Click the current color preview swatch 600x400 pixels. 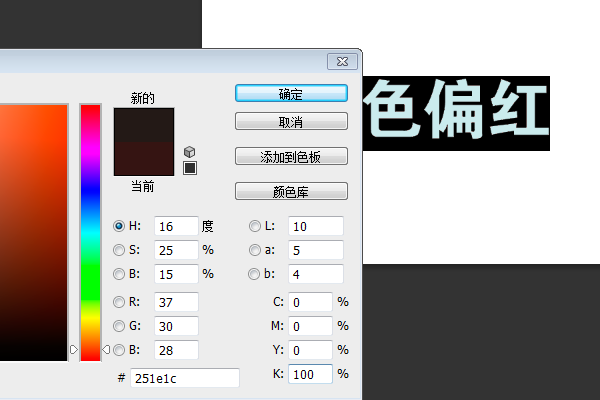[x=144, y=159]
